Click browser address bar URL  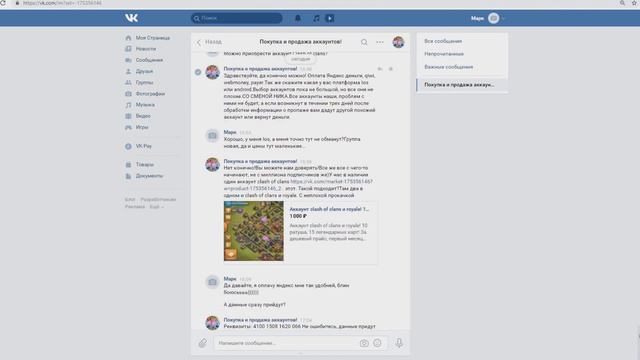[62, 3]
